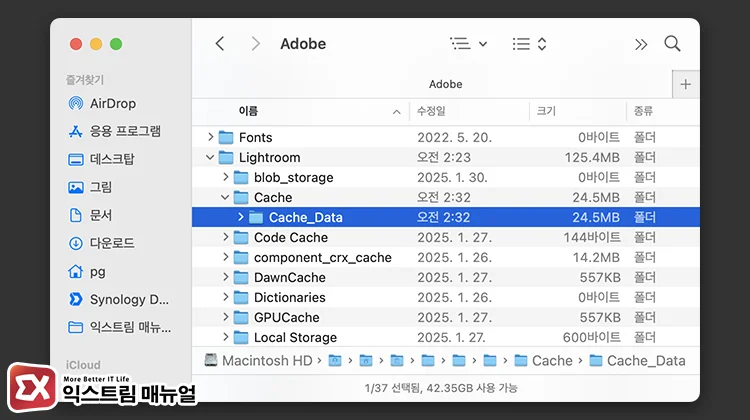Viewport: 750px width, 420px height.
Task: Open the pg home folder in sidebar
Action: [87, 272]
